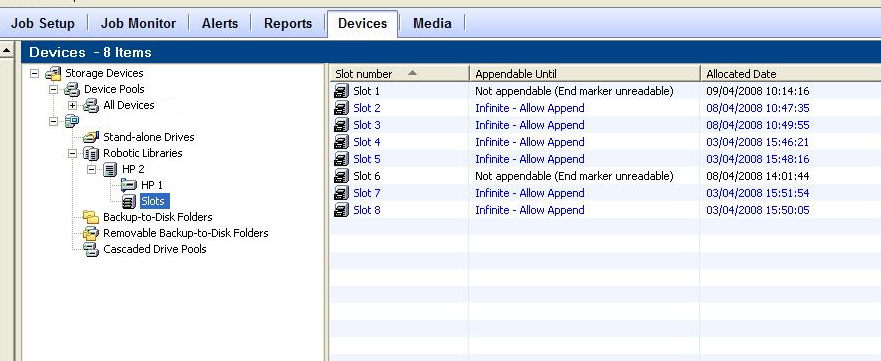Click the server computer icon in tree

click(x=72, y=121)
